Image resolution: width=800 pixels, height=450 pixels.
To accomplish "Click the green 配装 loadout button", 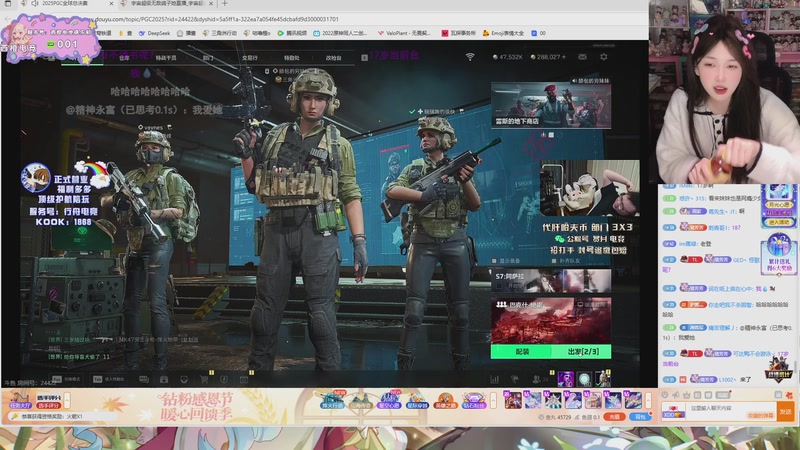I will point(521,352).
